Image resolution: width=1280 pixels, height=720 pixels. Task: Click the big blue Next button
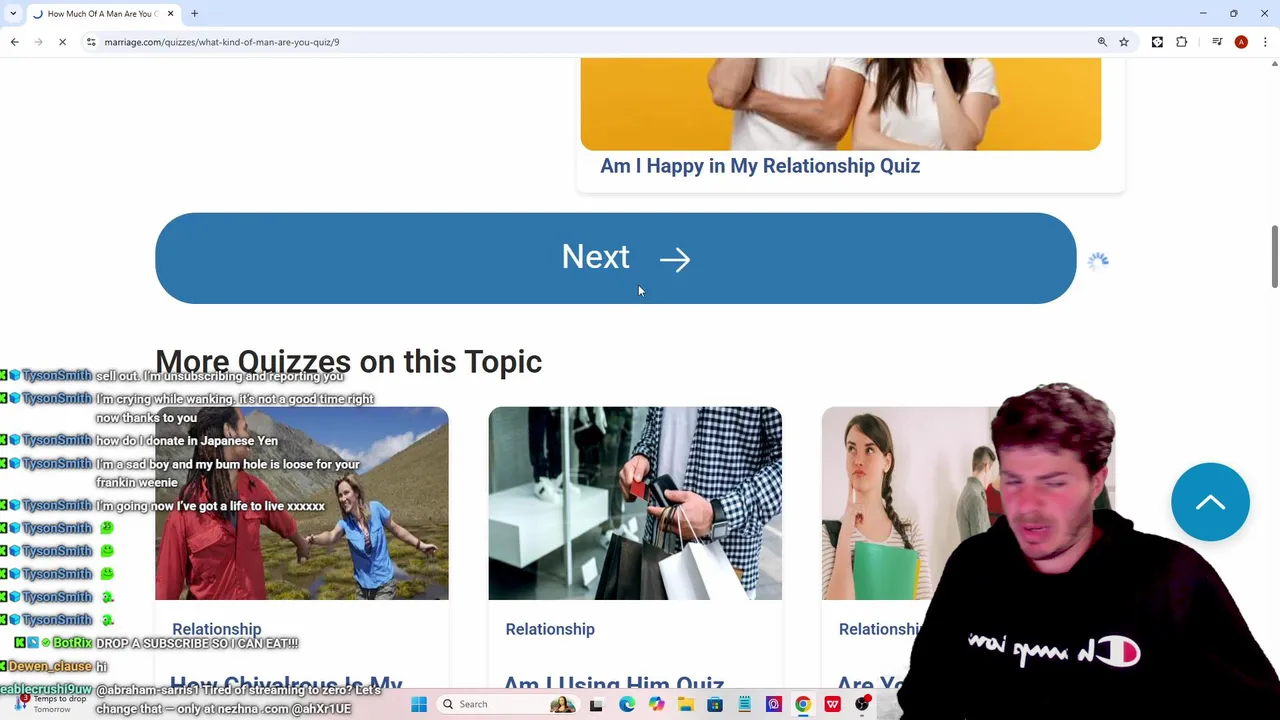pos(615,258)
